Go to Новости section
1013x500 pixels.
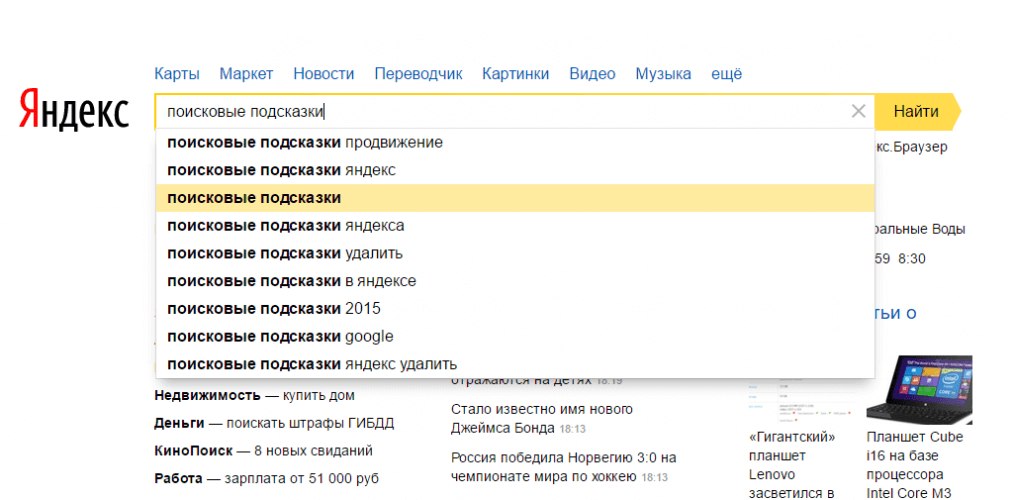tap(323, 74)
